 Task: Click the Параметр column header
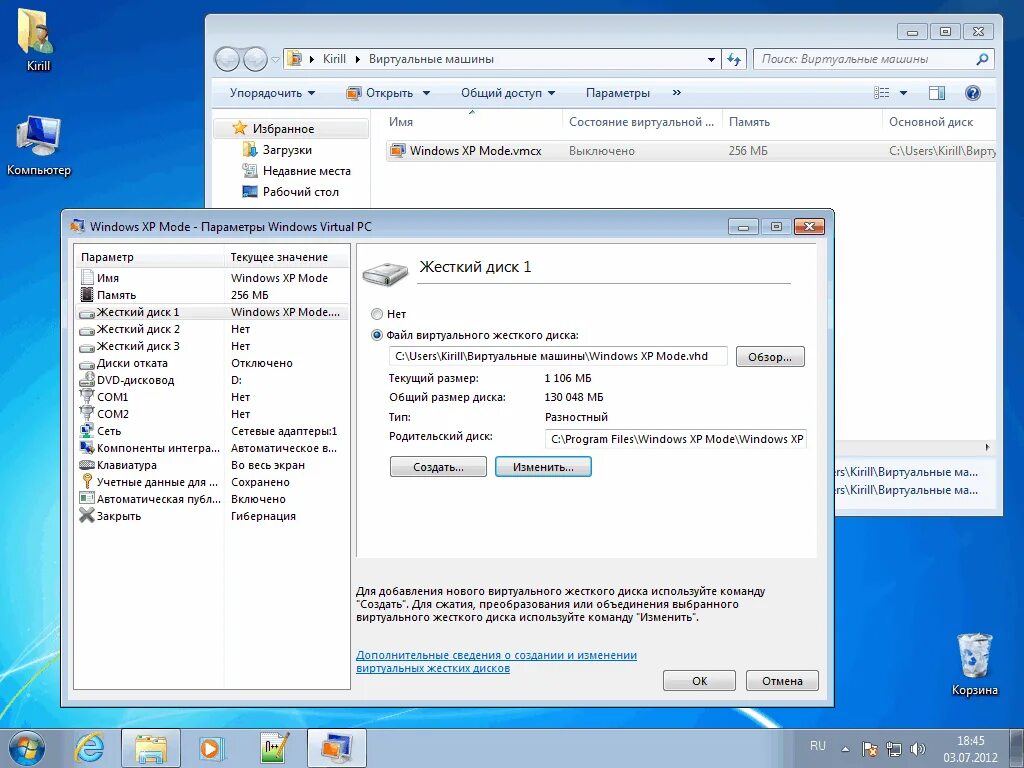click(x=150, y=257)
